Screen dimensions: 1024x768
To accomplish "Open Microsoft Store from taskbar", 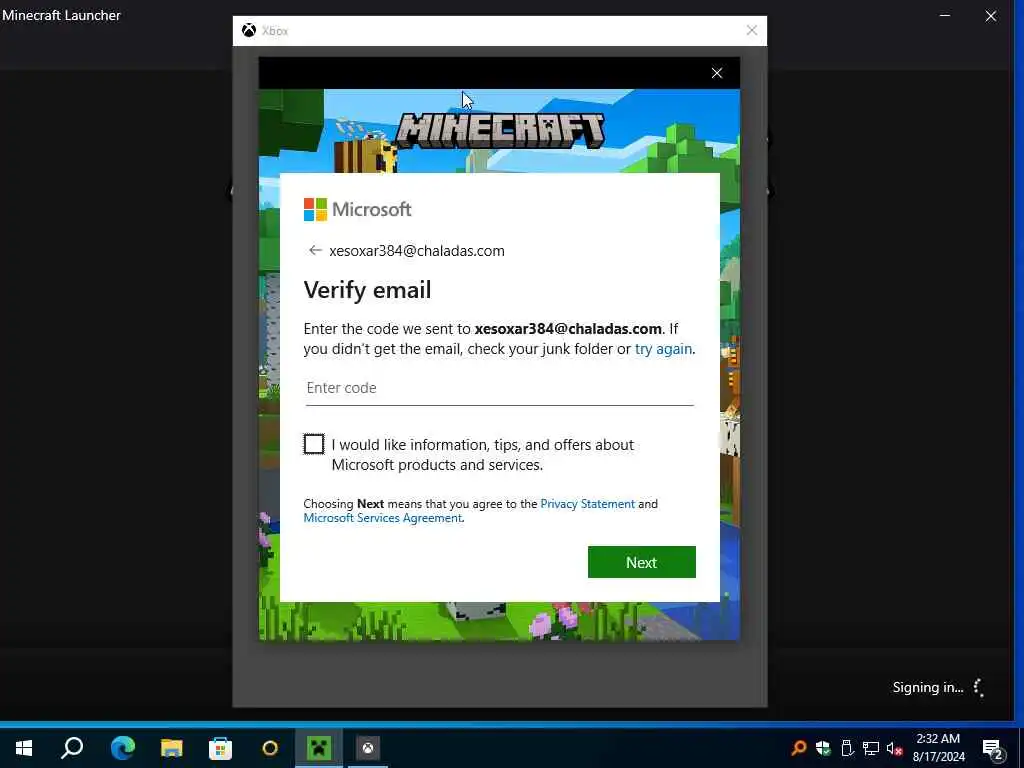I will (x=221, y=748).
